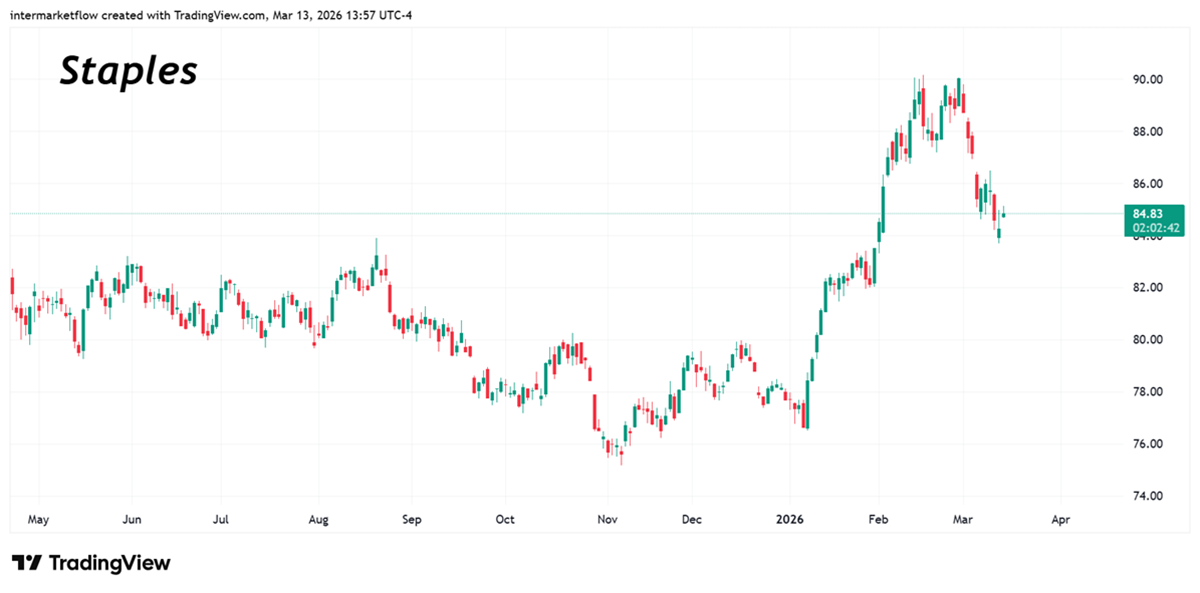Click the countdown timer 02:02:42
The image size is (1200, 593).
pos(1152,226)
